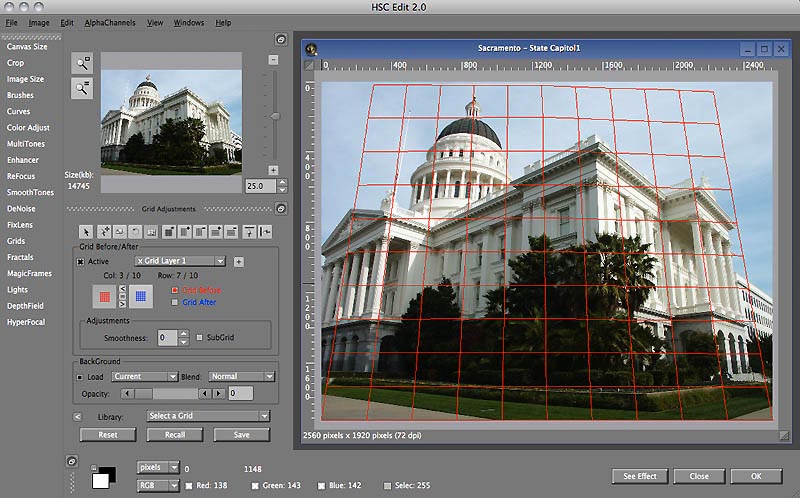Open the Select a Grid library dropdown

coord(208,416)
